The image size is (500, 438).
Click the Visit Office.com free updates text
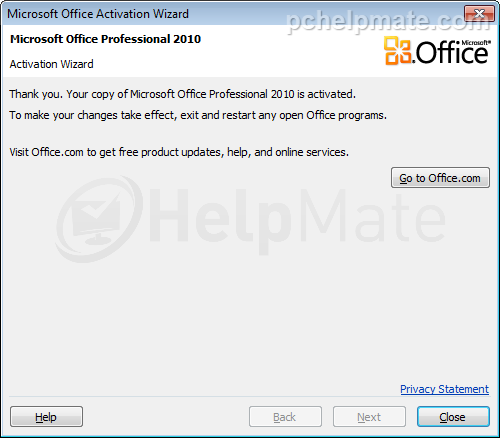(179, 152)
